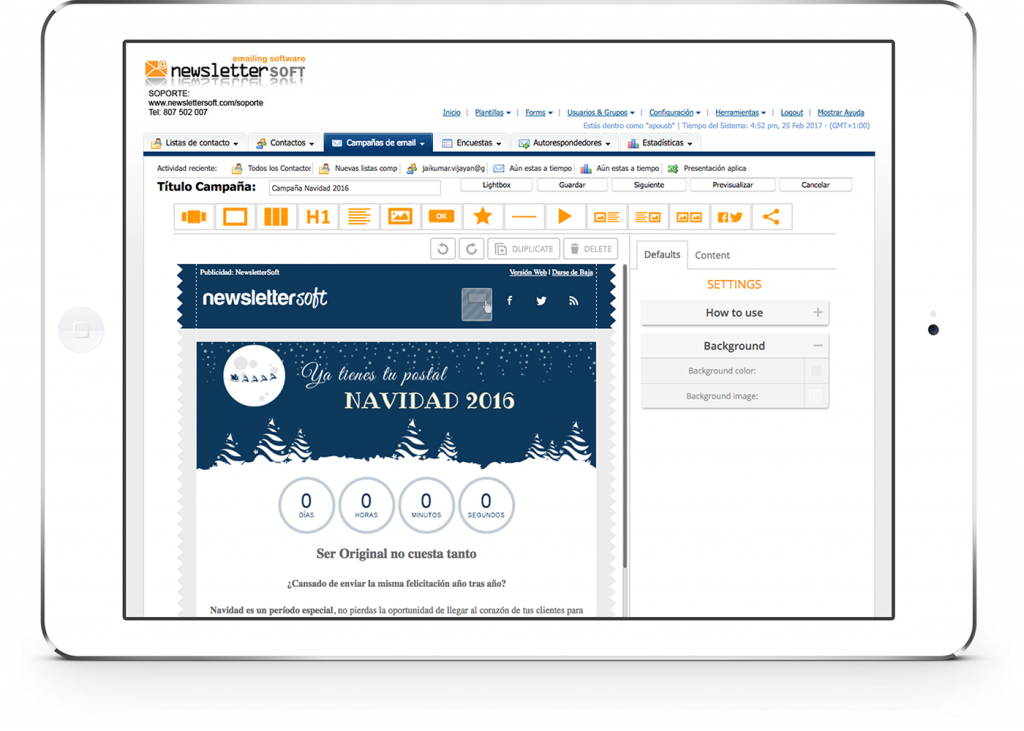This screenshot has width=1024, height=731.
Task: Undo the last editor action
Action: coord(443,249)
